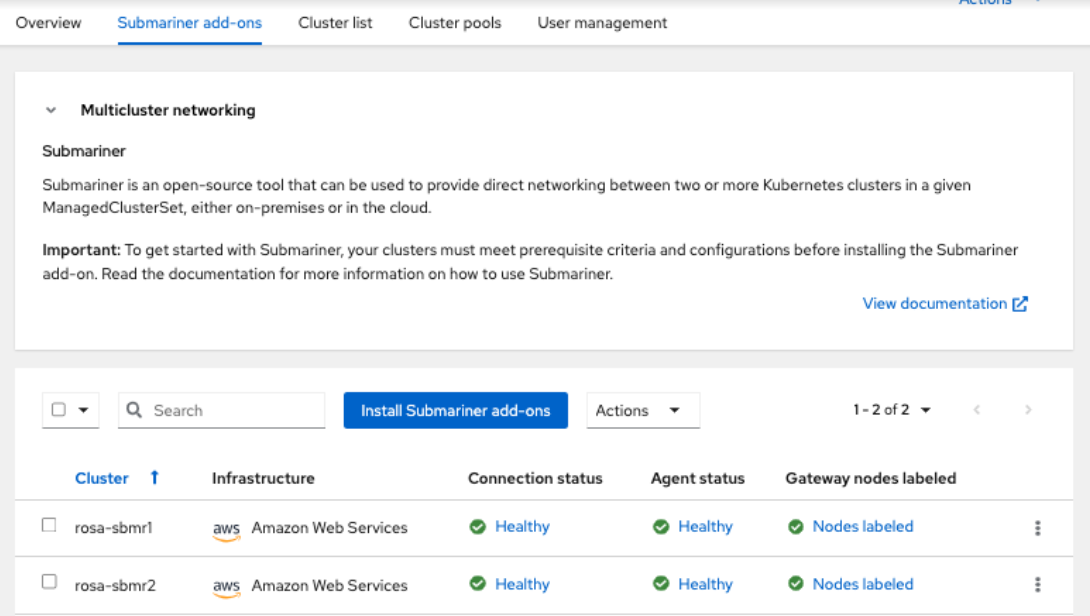Viewport: 1090px width, 616px height.
Task: Switch to the Cluster list tab
Action: [335, 22]
